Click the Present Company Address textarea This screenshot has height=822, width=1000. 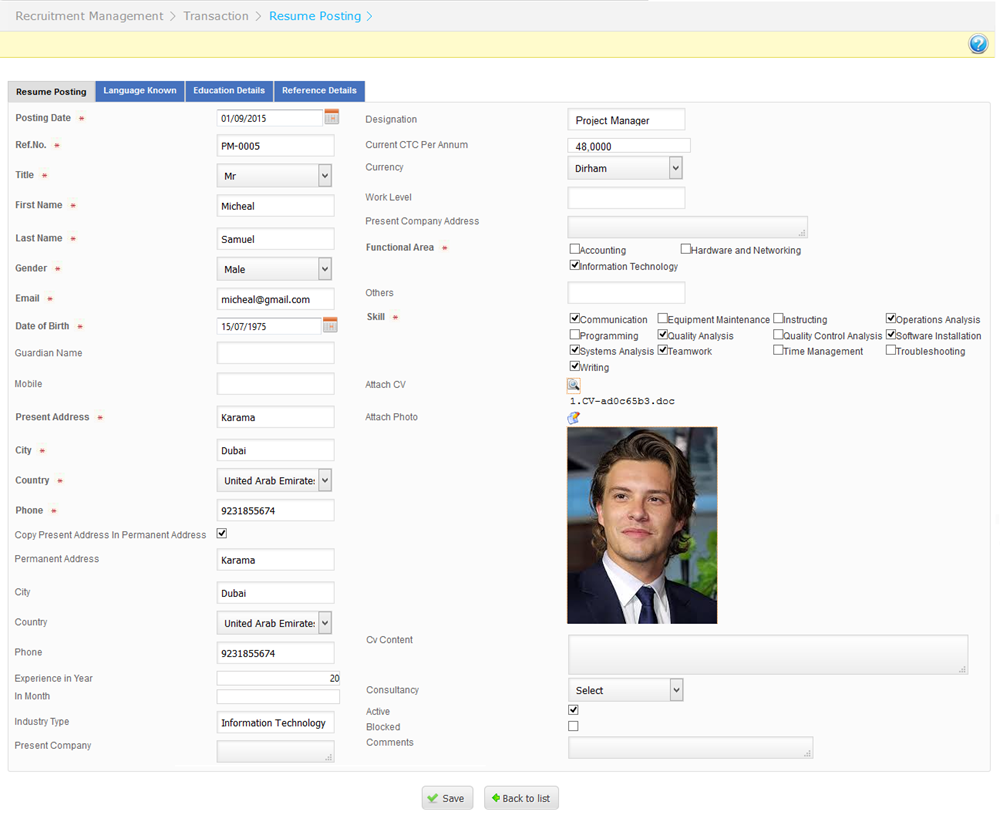(x=688, y=227)
